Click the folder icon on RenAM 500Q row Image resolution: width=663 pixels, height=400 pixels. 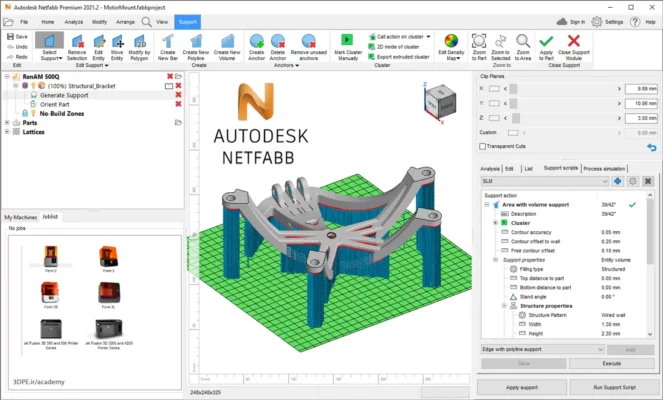[178, 77]
